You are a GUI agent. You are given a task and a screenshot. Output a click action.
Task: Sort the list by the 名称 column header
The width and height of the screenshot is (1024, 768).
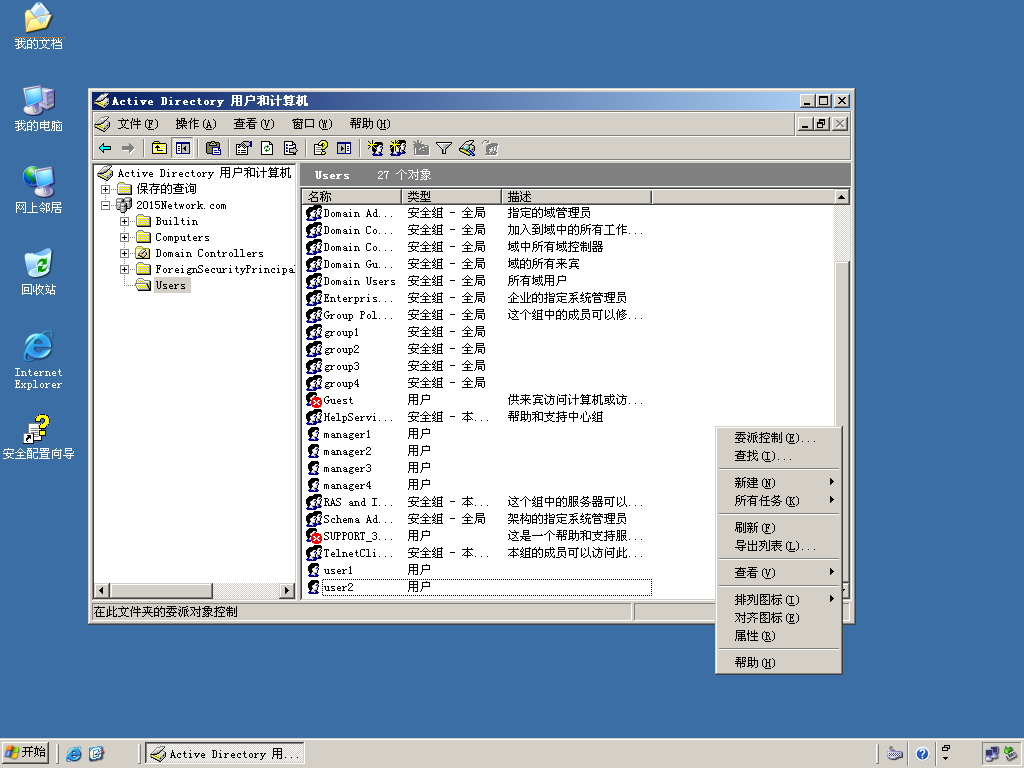coord(352,197)
